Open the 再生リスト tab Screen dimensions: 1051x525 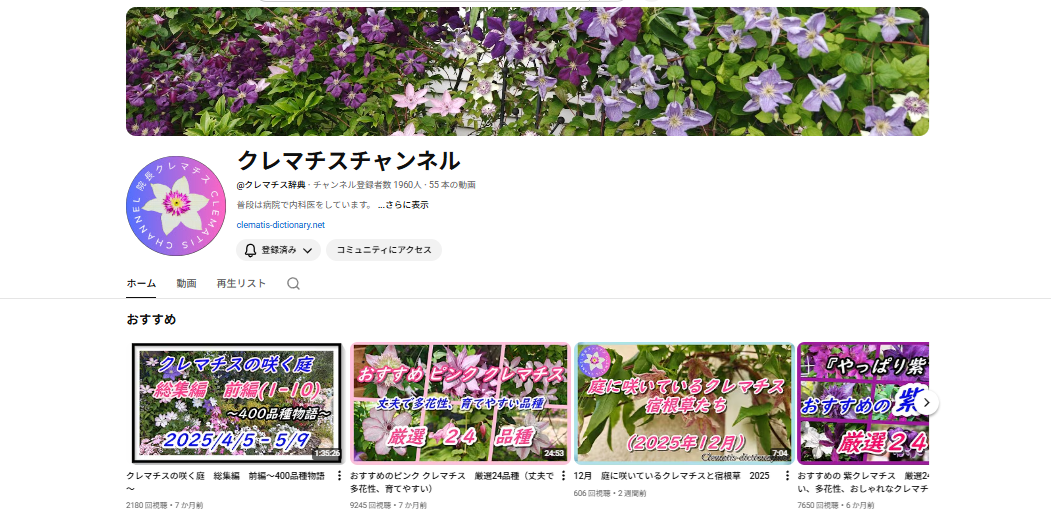tap(241, 283)
